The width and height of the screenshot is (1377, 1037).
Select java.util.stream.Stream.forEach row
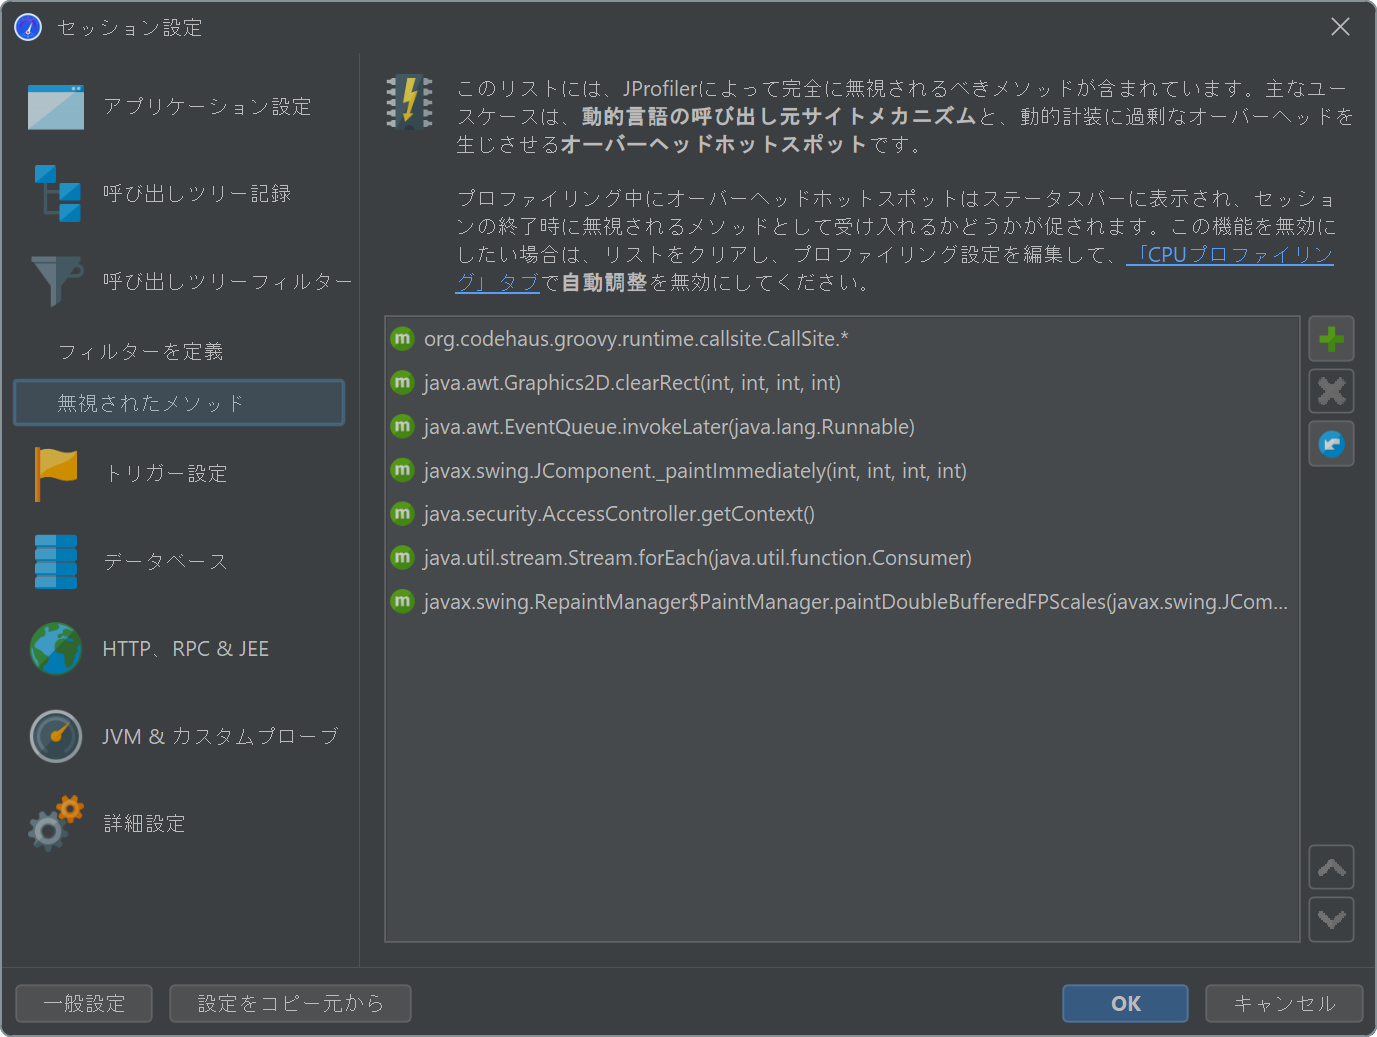point(842,557)
